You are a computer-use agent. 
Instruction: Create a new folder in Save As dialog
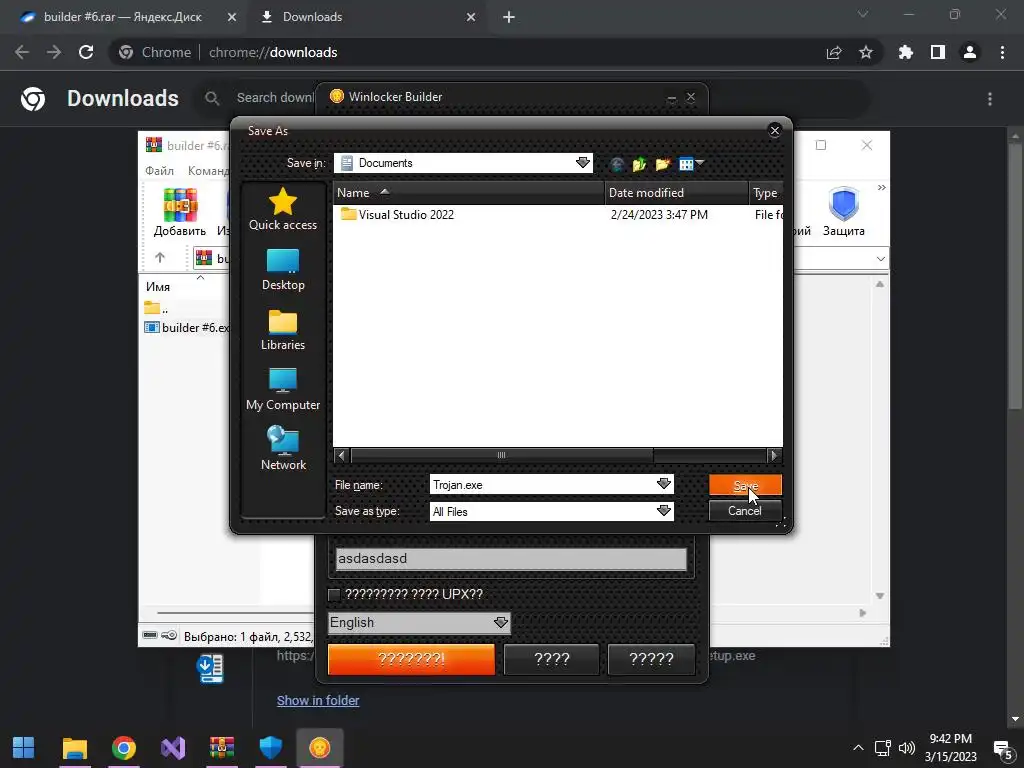point(662,164)
